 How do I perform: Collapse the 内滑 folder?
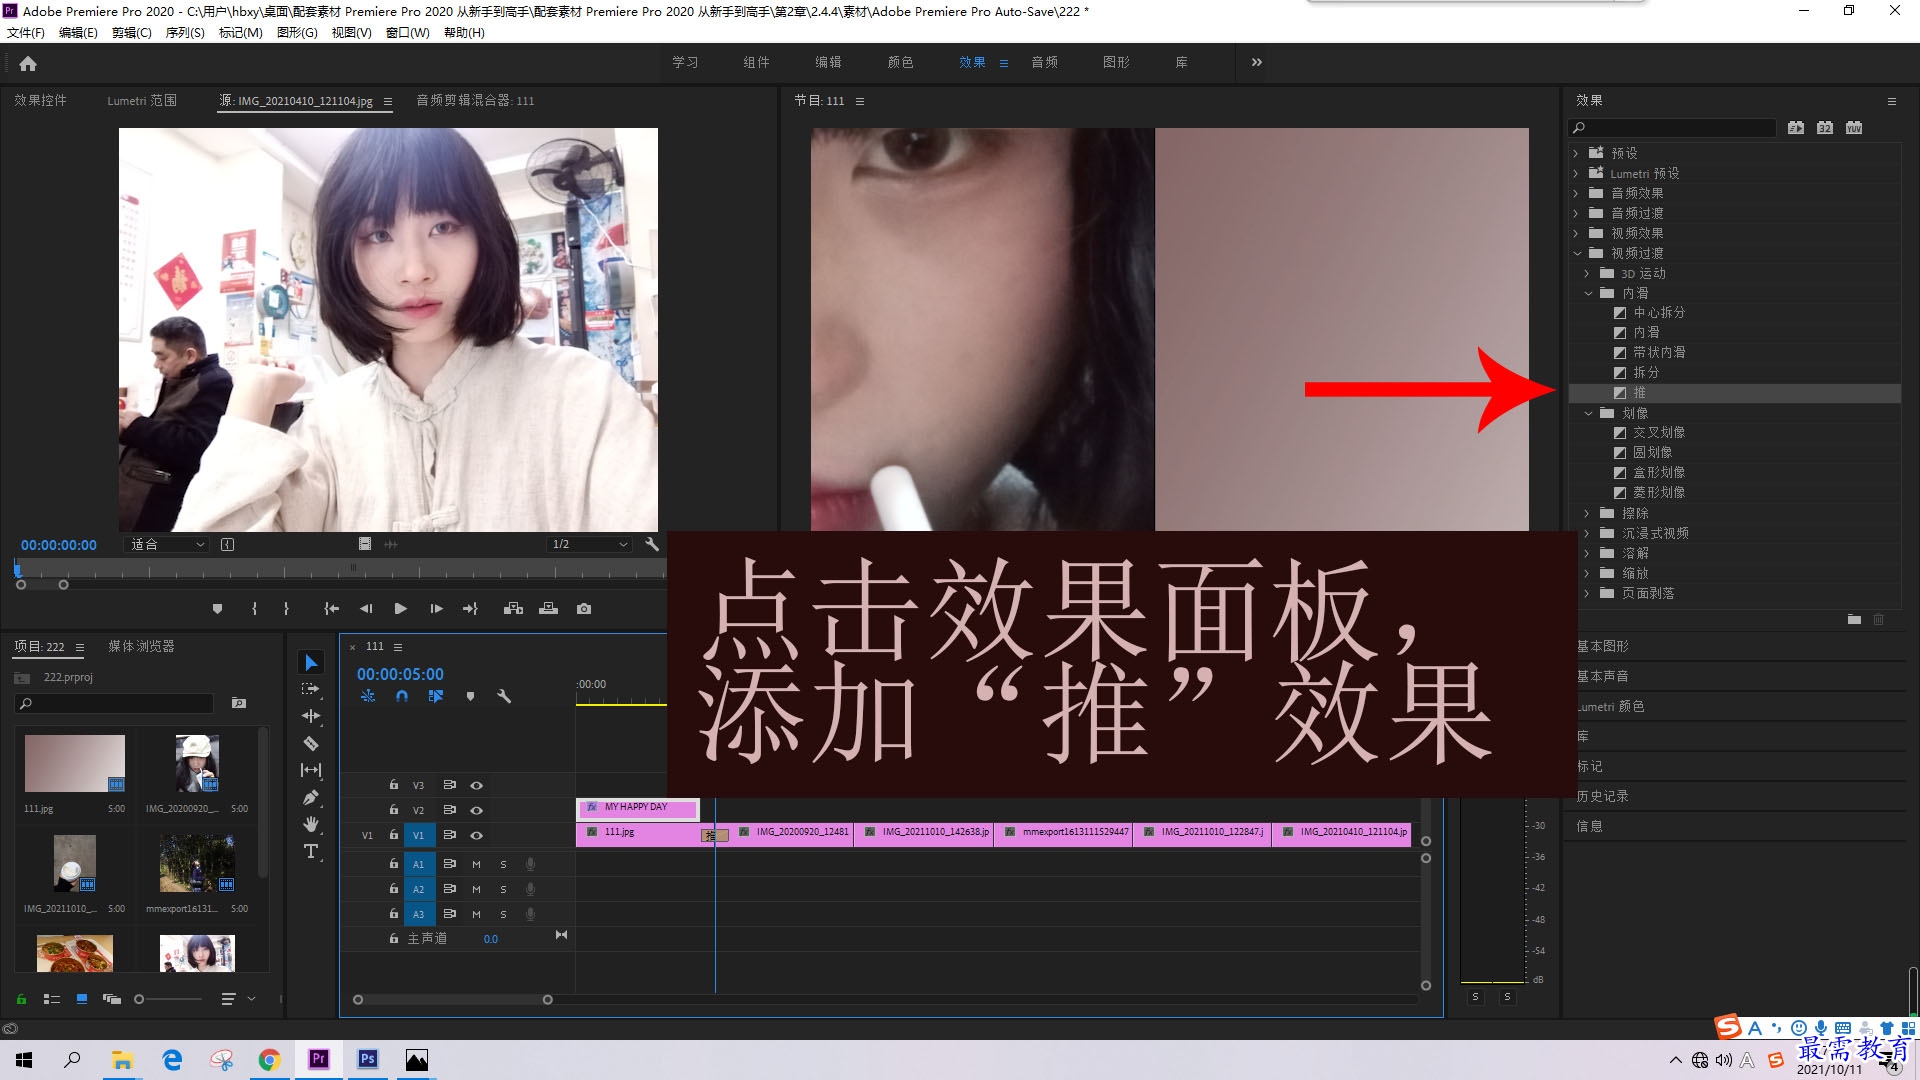(1587, 293)
